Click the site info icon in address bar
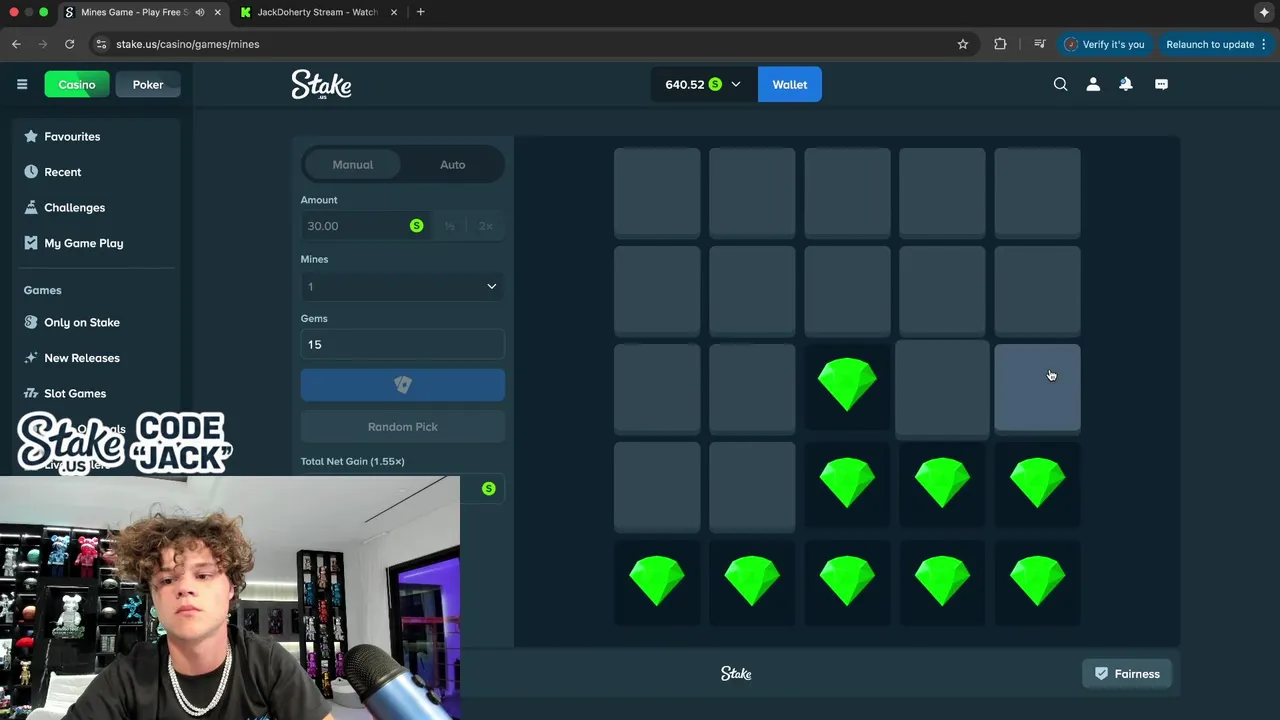 [x=99, y=44]
